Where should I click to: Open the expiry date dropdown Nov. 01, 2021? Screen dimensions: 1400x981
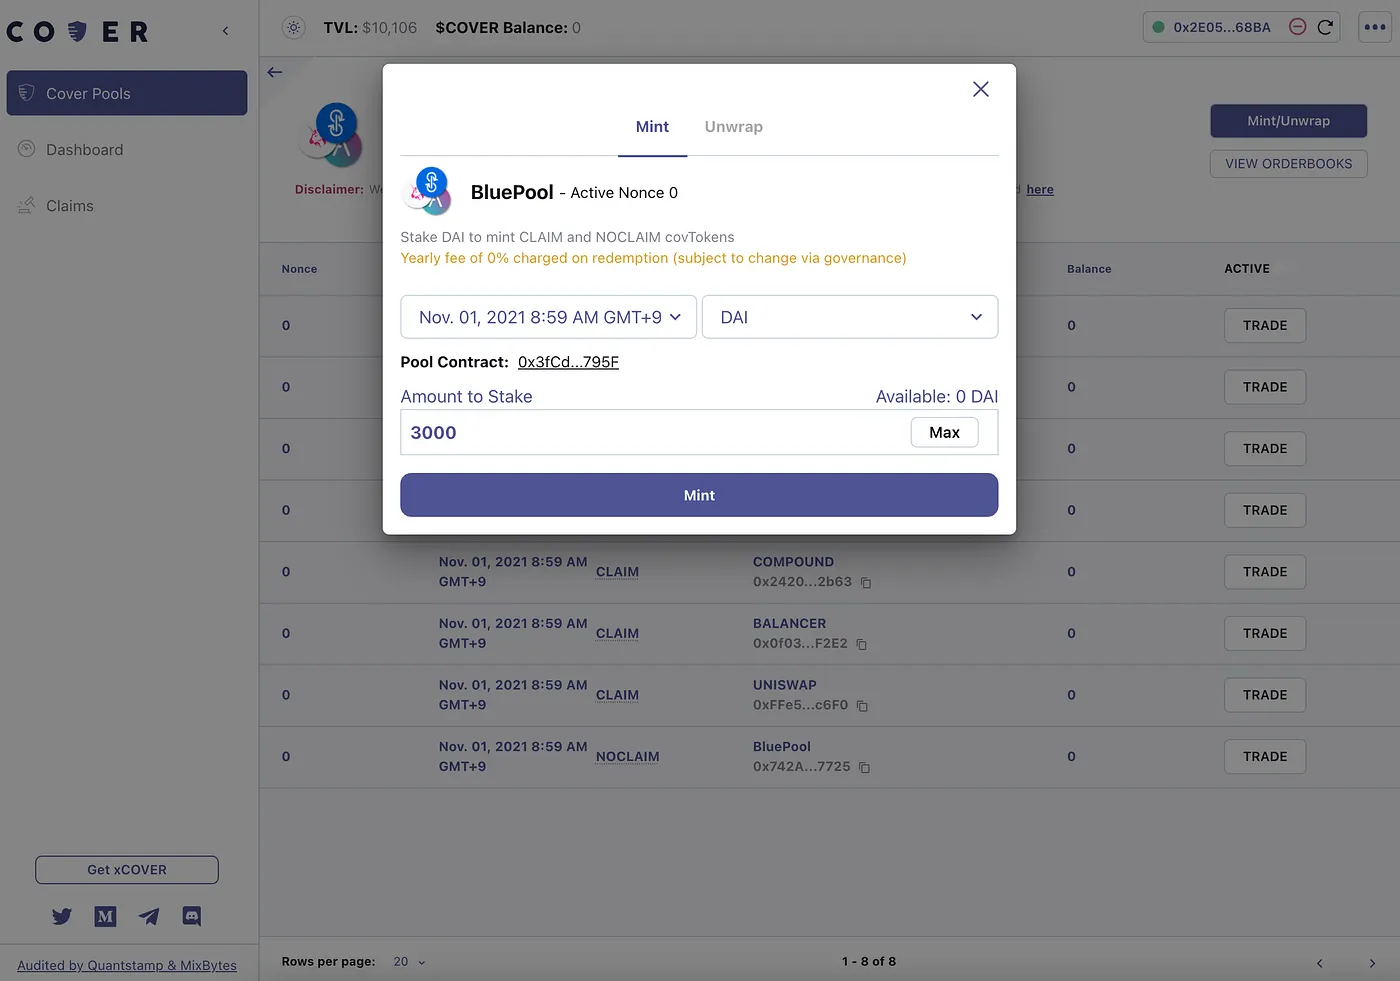[549, 317]
